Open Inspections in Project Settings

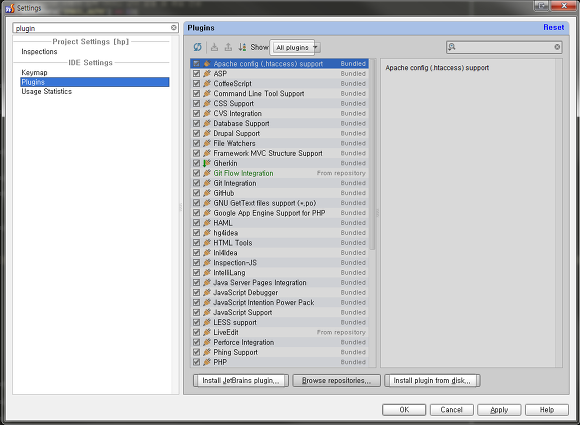tap(39, 51)
